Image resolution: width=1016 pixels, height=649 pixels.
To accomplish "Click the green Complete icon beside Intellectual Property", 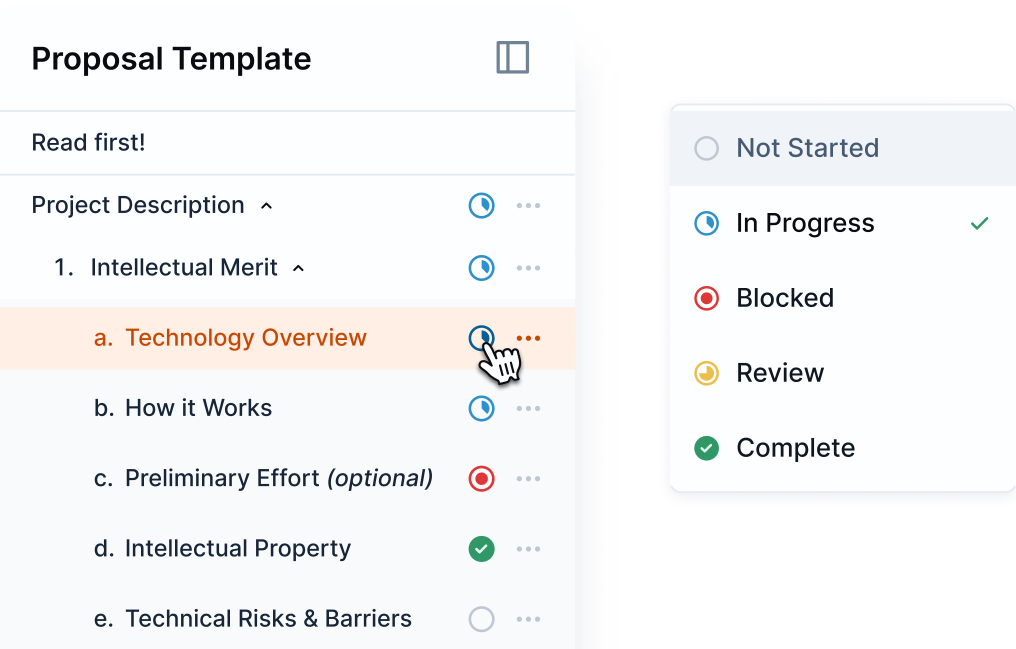I will pyautogui.click(x=481, y=548).
